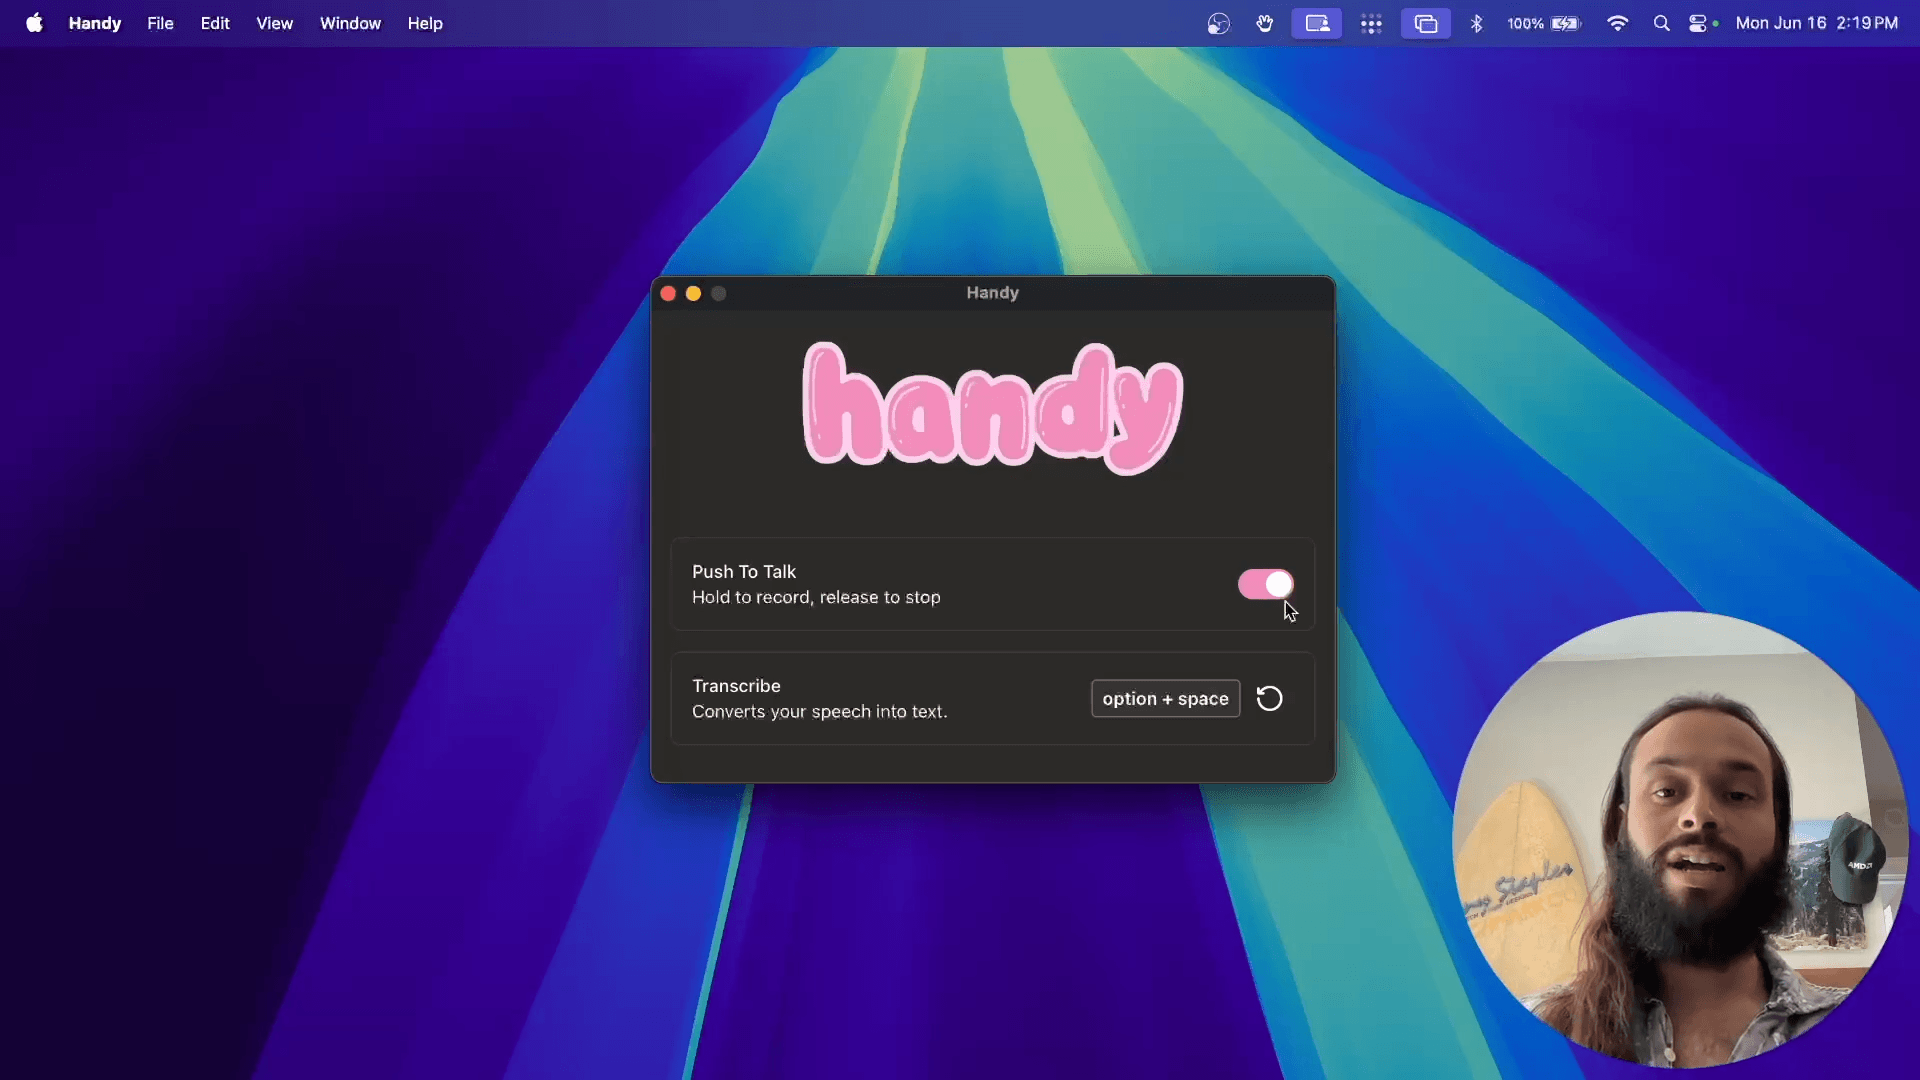Open the Window menu
The height and width of the screenshot is (1080, 1920).
pyautogui.click(x=350, y=23)
